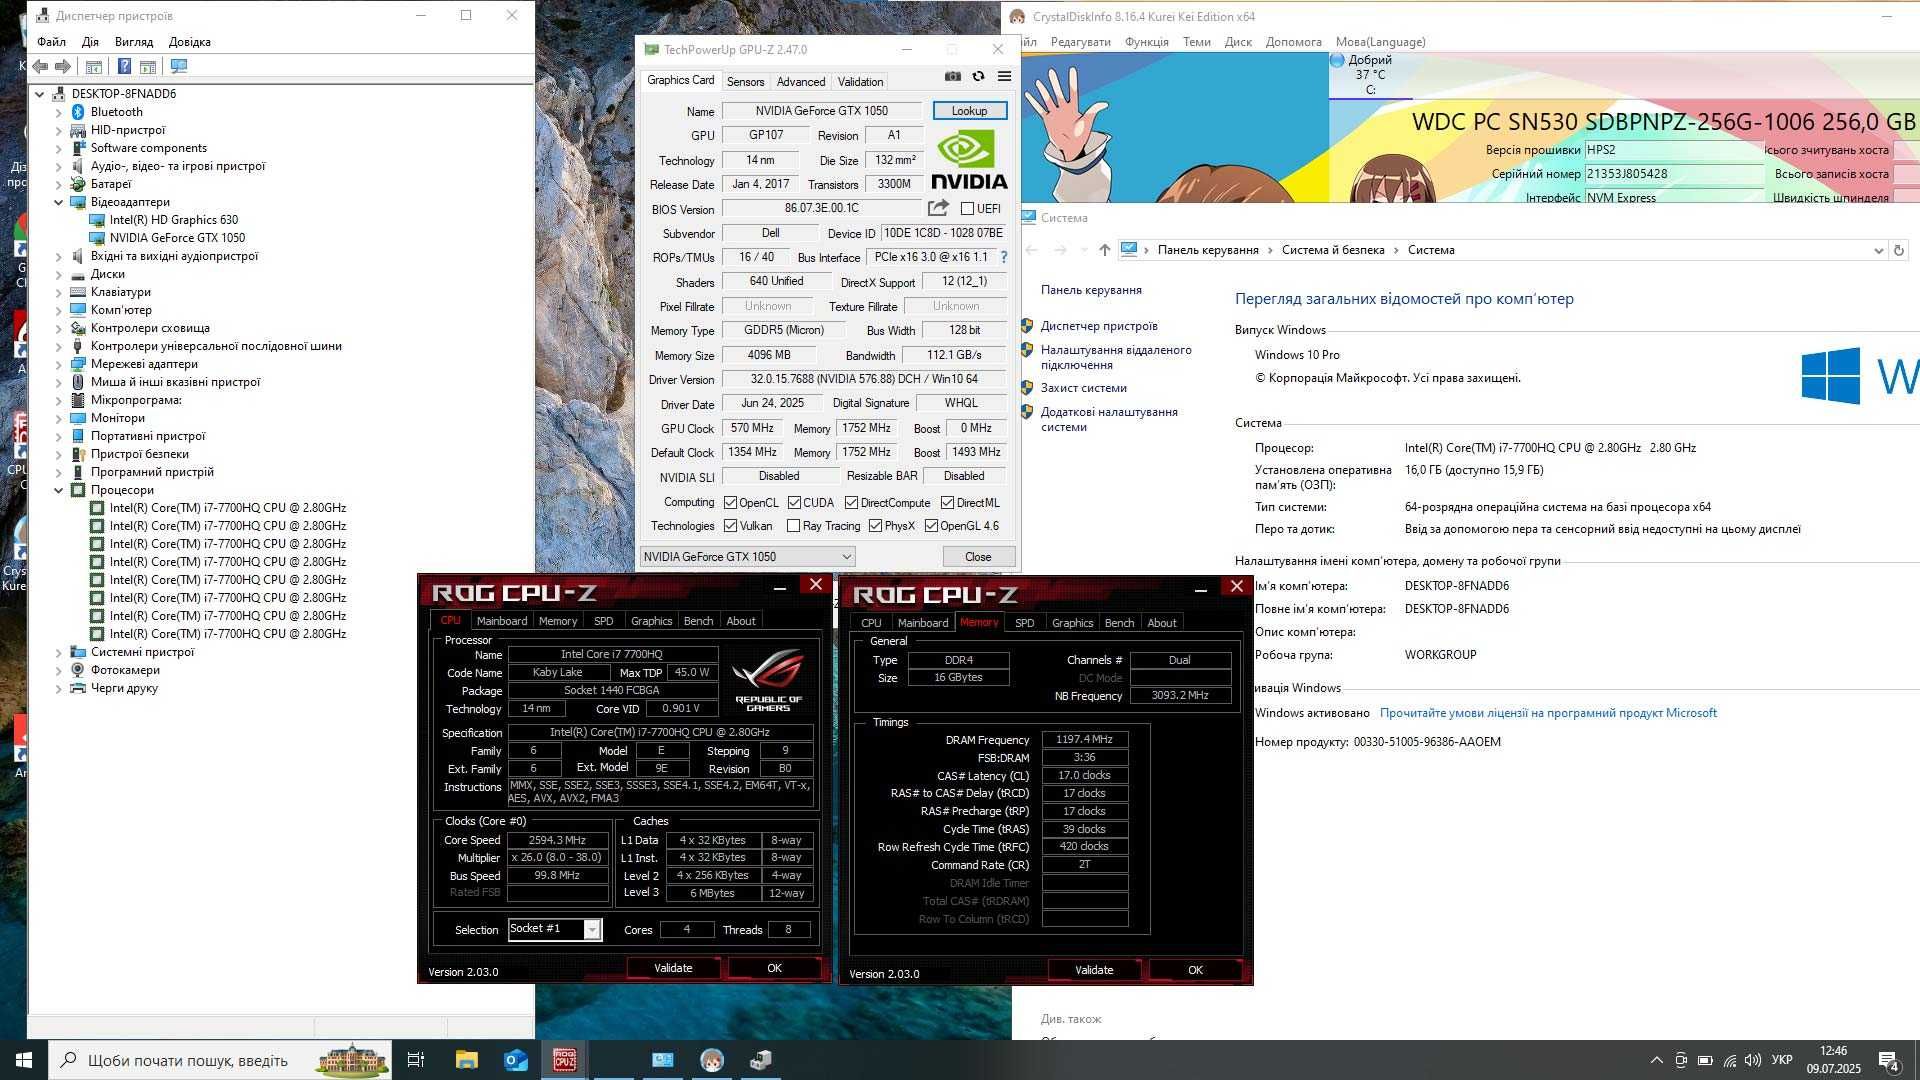Switch to the Advanced tab in GPU-Z
1920x1080 pixels.
[x=801, y=82]
